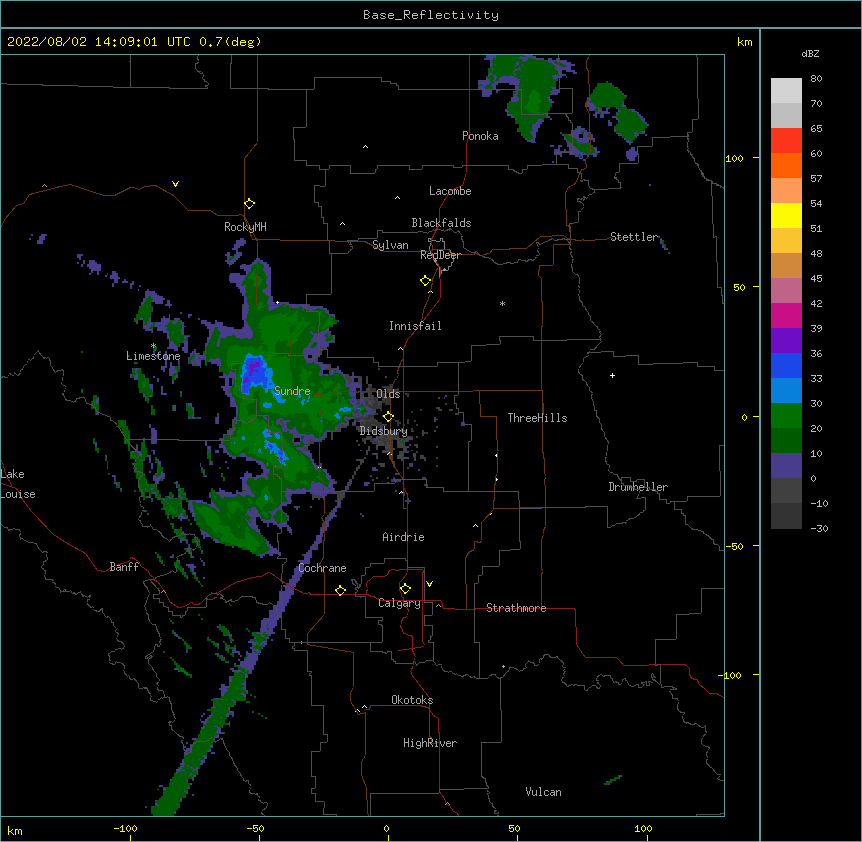The height and width of the screenshot is (842, 862).
Task: Click the yellow station marker above Calgary label
Action: point(405,589)
